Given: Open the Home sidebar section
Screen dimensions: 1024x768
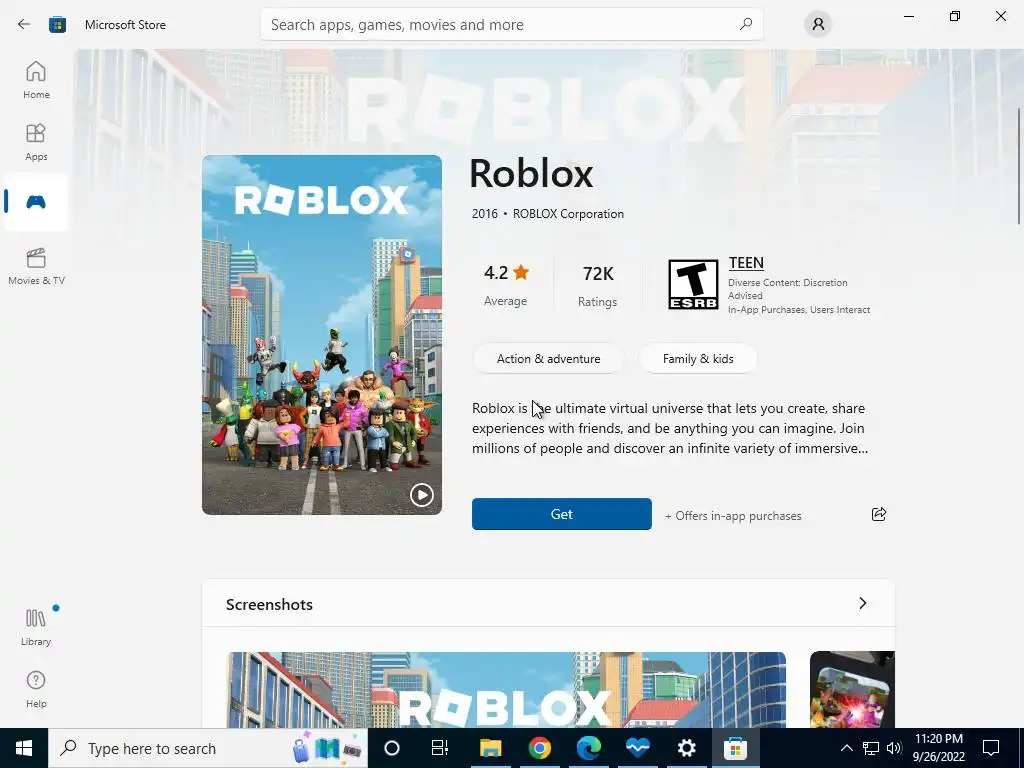Looking at the screenshot, I should tap(36, 80).
